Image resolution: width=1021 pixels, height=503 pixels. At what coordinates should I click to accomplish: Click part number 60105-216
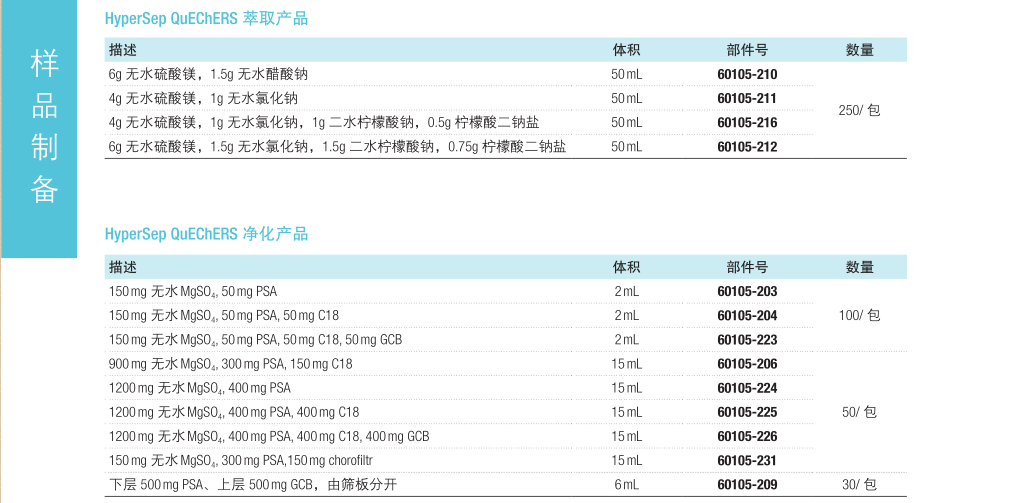pyautogui.click(x=747, y=122)
